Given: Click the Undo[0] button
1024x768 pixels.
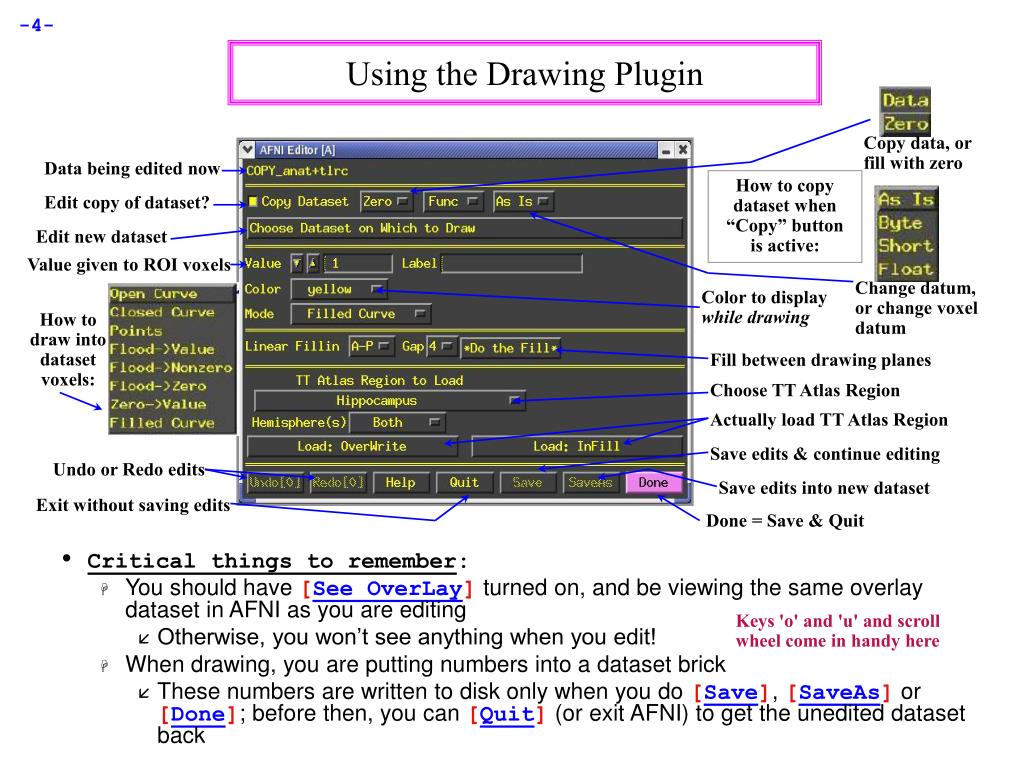Looking at the screenshot, I should click(x=275, y=483).
